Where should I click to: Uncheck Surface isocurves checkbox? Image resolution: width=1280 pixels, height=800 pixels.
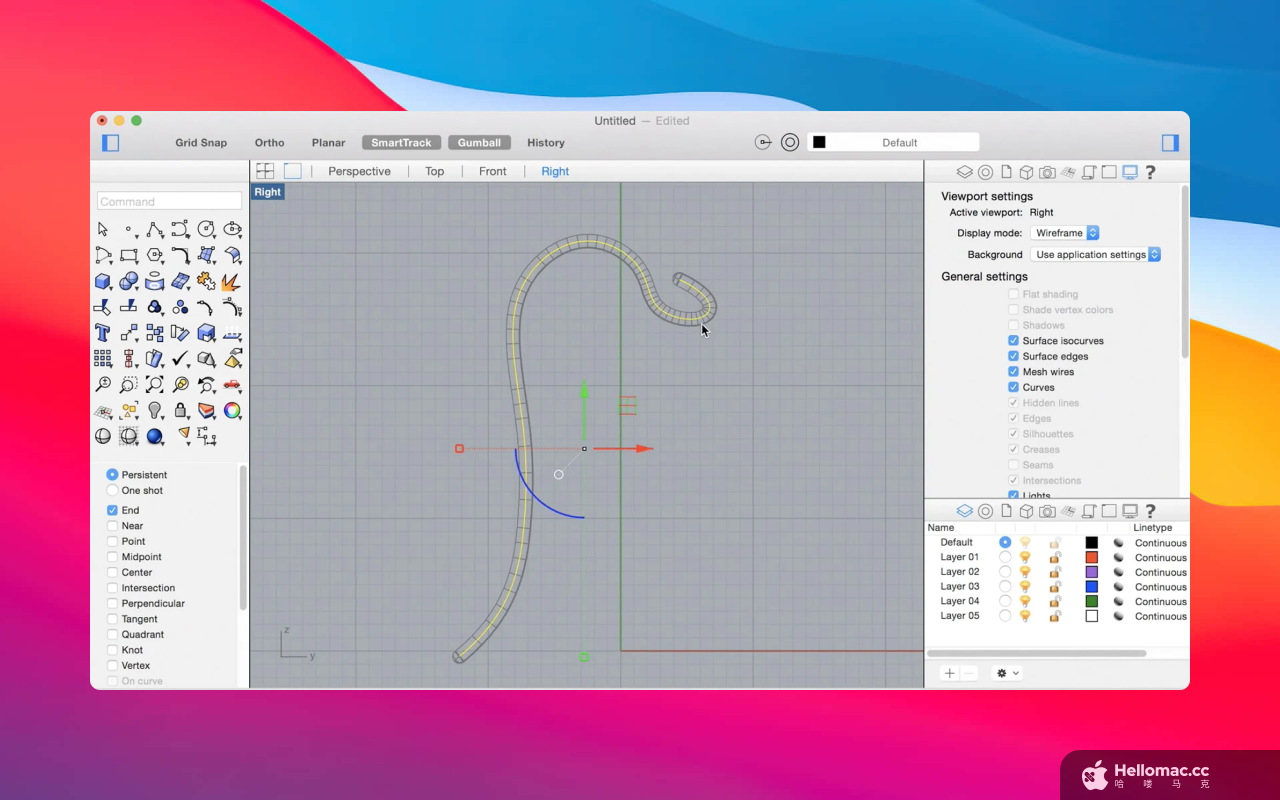tap(1013, 341)
